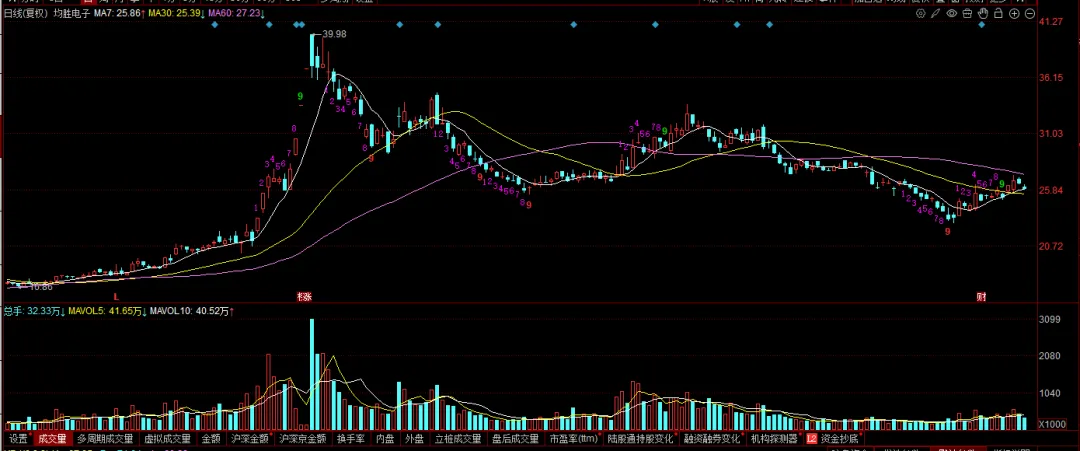Open the L2 资金抄底 tab
The image size is (1080, 451).
(x=833, y=438)
